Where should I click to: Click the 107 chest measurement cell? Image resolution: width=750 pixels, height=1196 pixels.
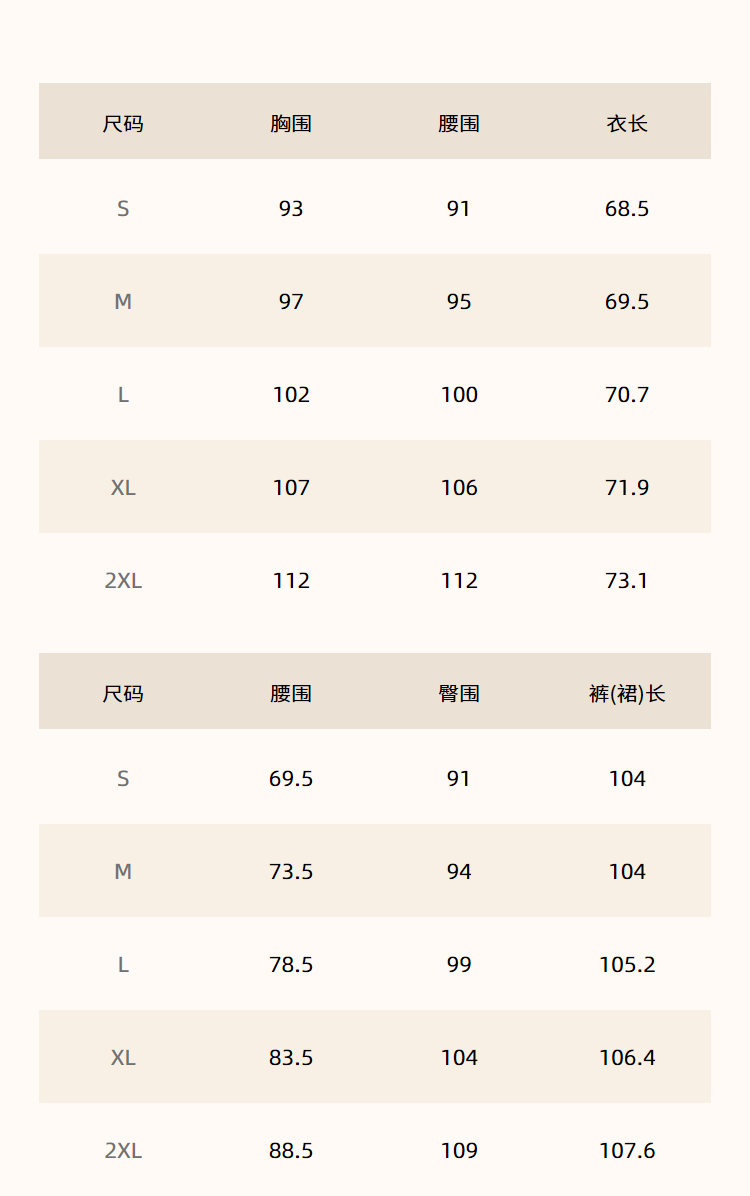pyautogui.click(x=291, y=488)
